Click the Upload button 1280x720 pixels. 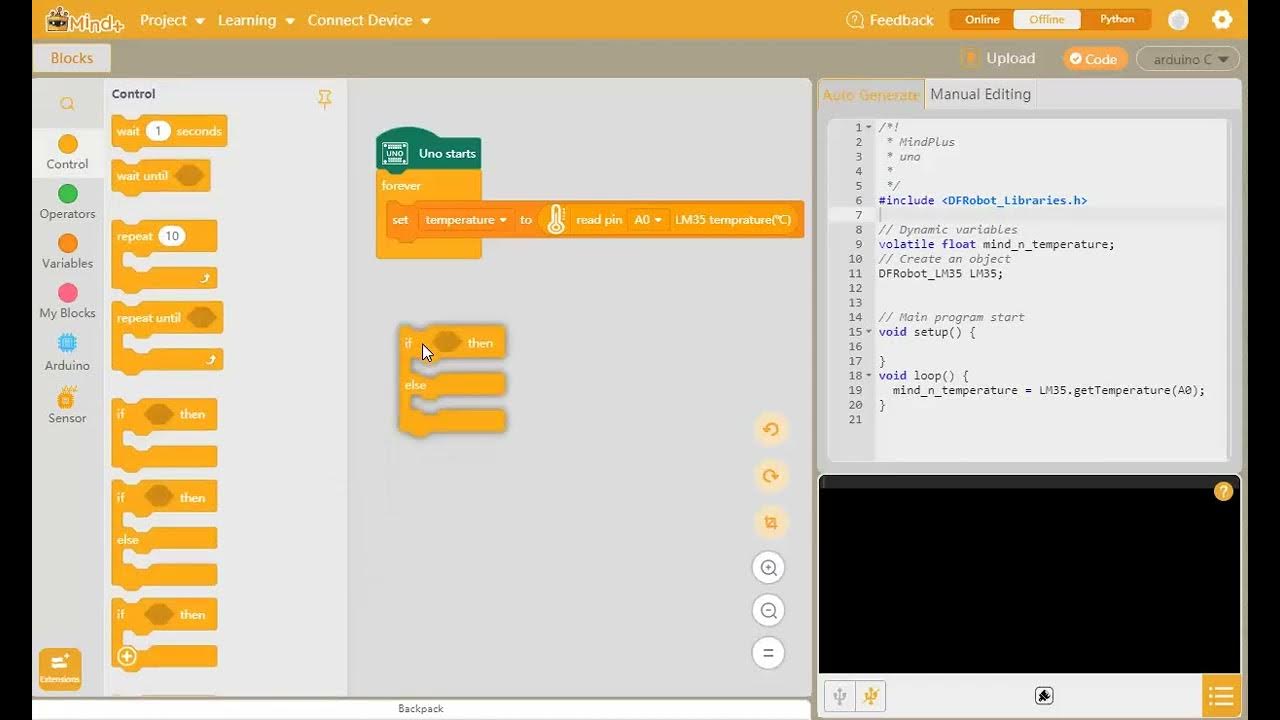998,58
